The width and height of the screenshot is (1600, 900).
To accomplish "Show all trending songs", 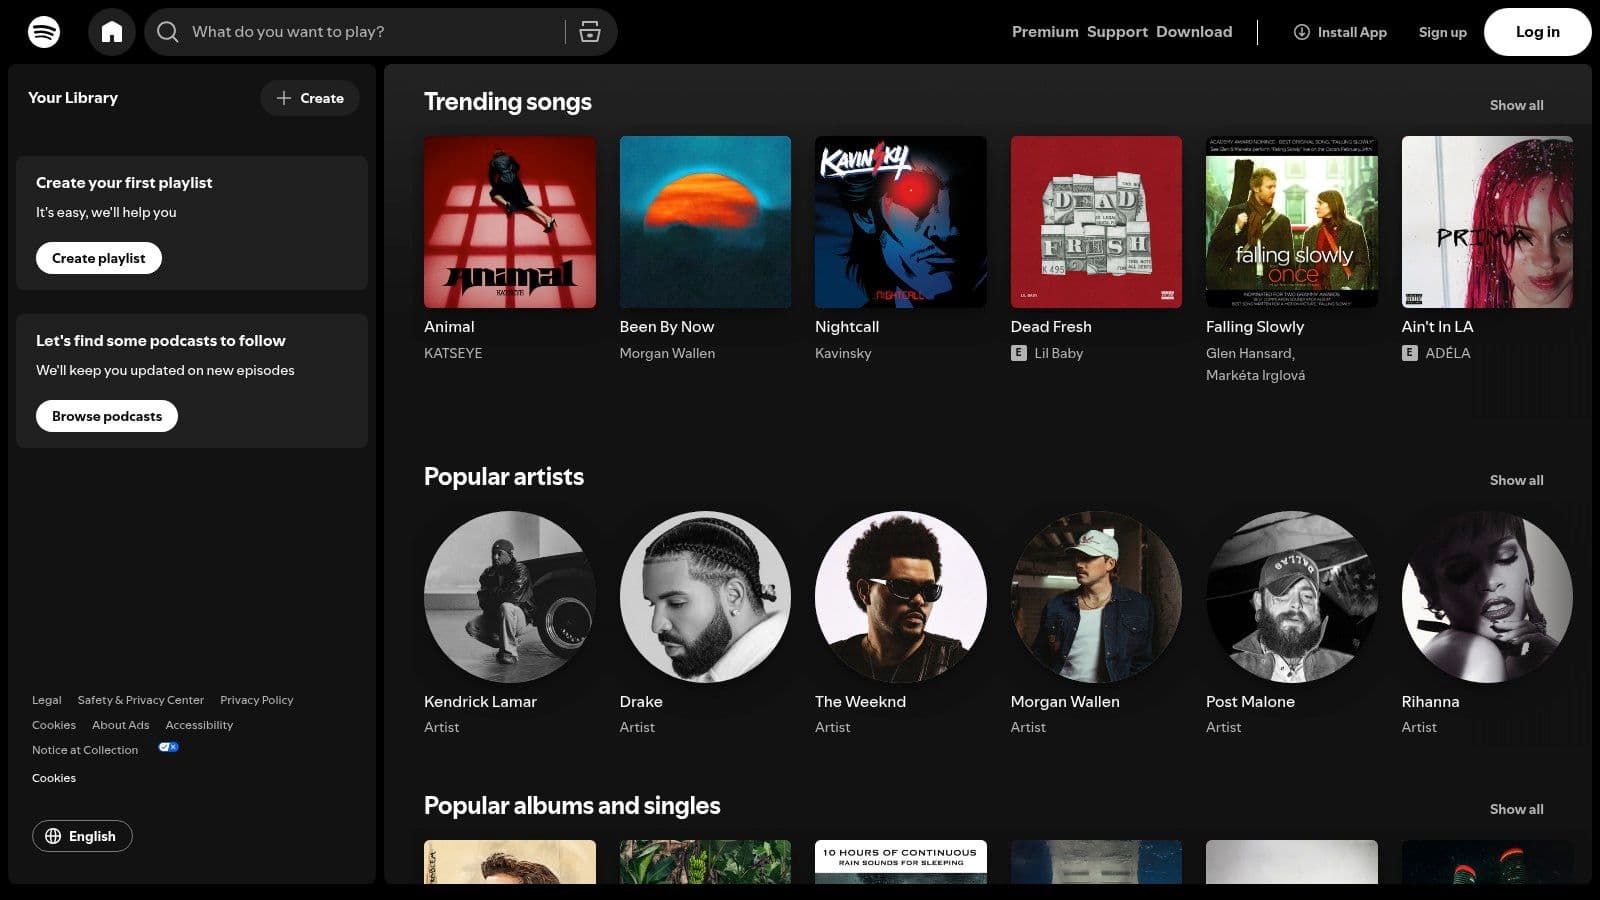I will [x=1517, y=105].
